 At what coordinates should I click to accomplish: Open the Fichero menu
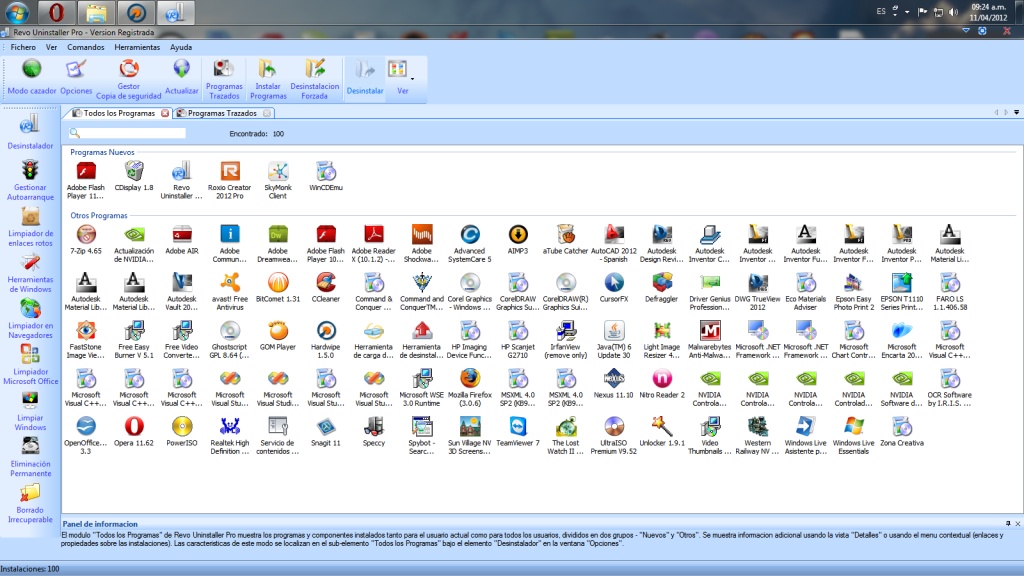click(23, 47)
